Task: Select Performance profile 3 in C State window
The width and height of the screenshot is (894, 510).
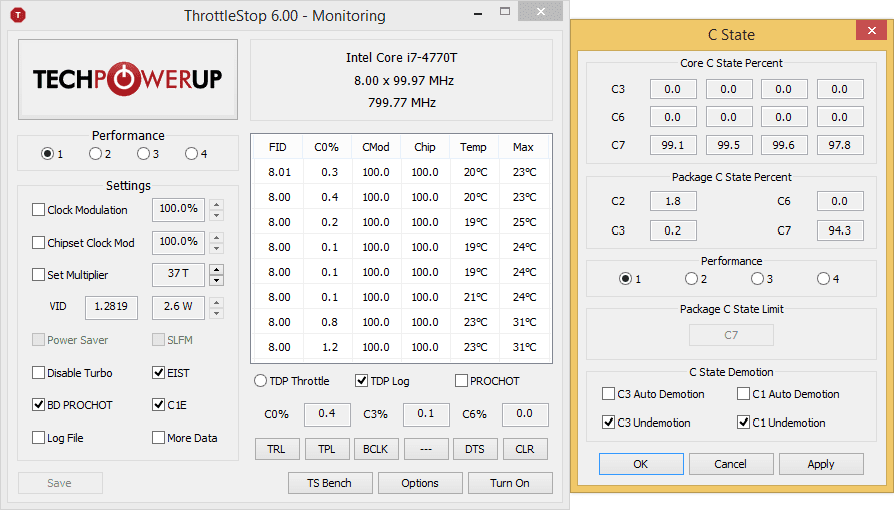Action: pyautogui.click(x=757, y=278)
